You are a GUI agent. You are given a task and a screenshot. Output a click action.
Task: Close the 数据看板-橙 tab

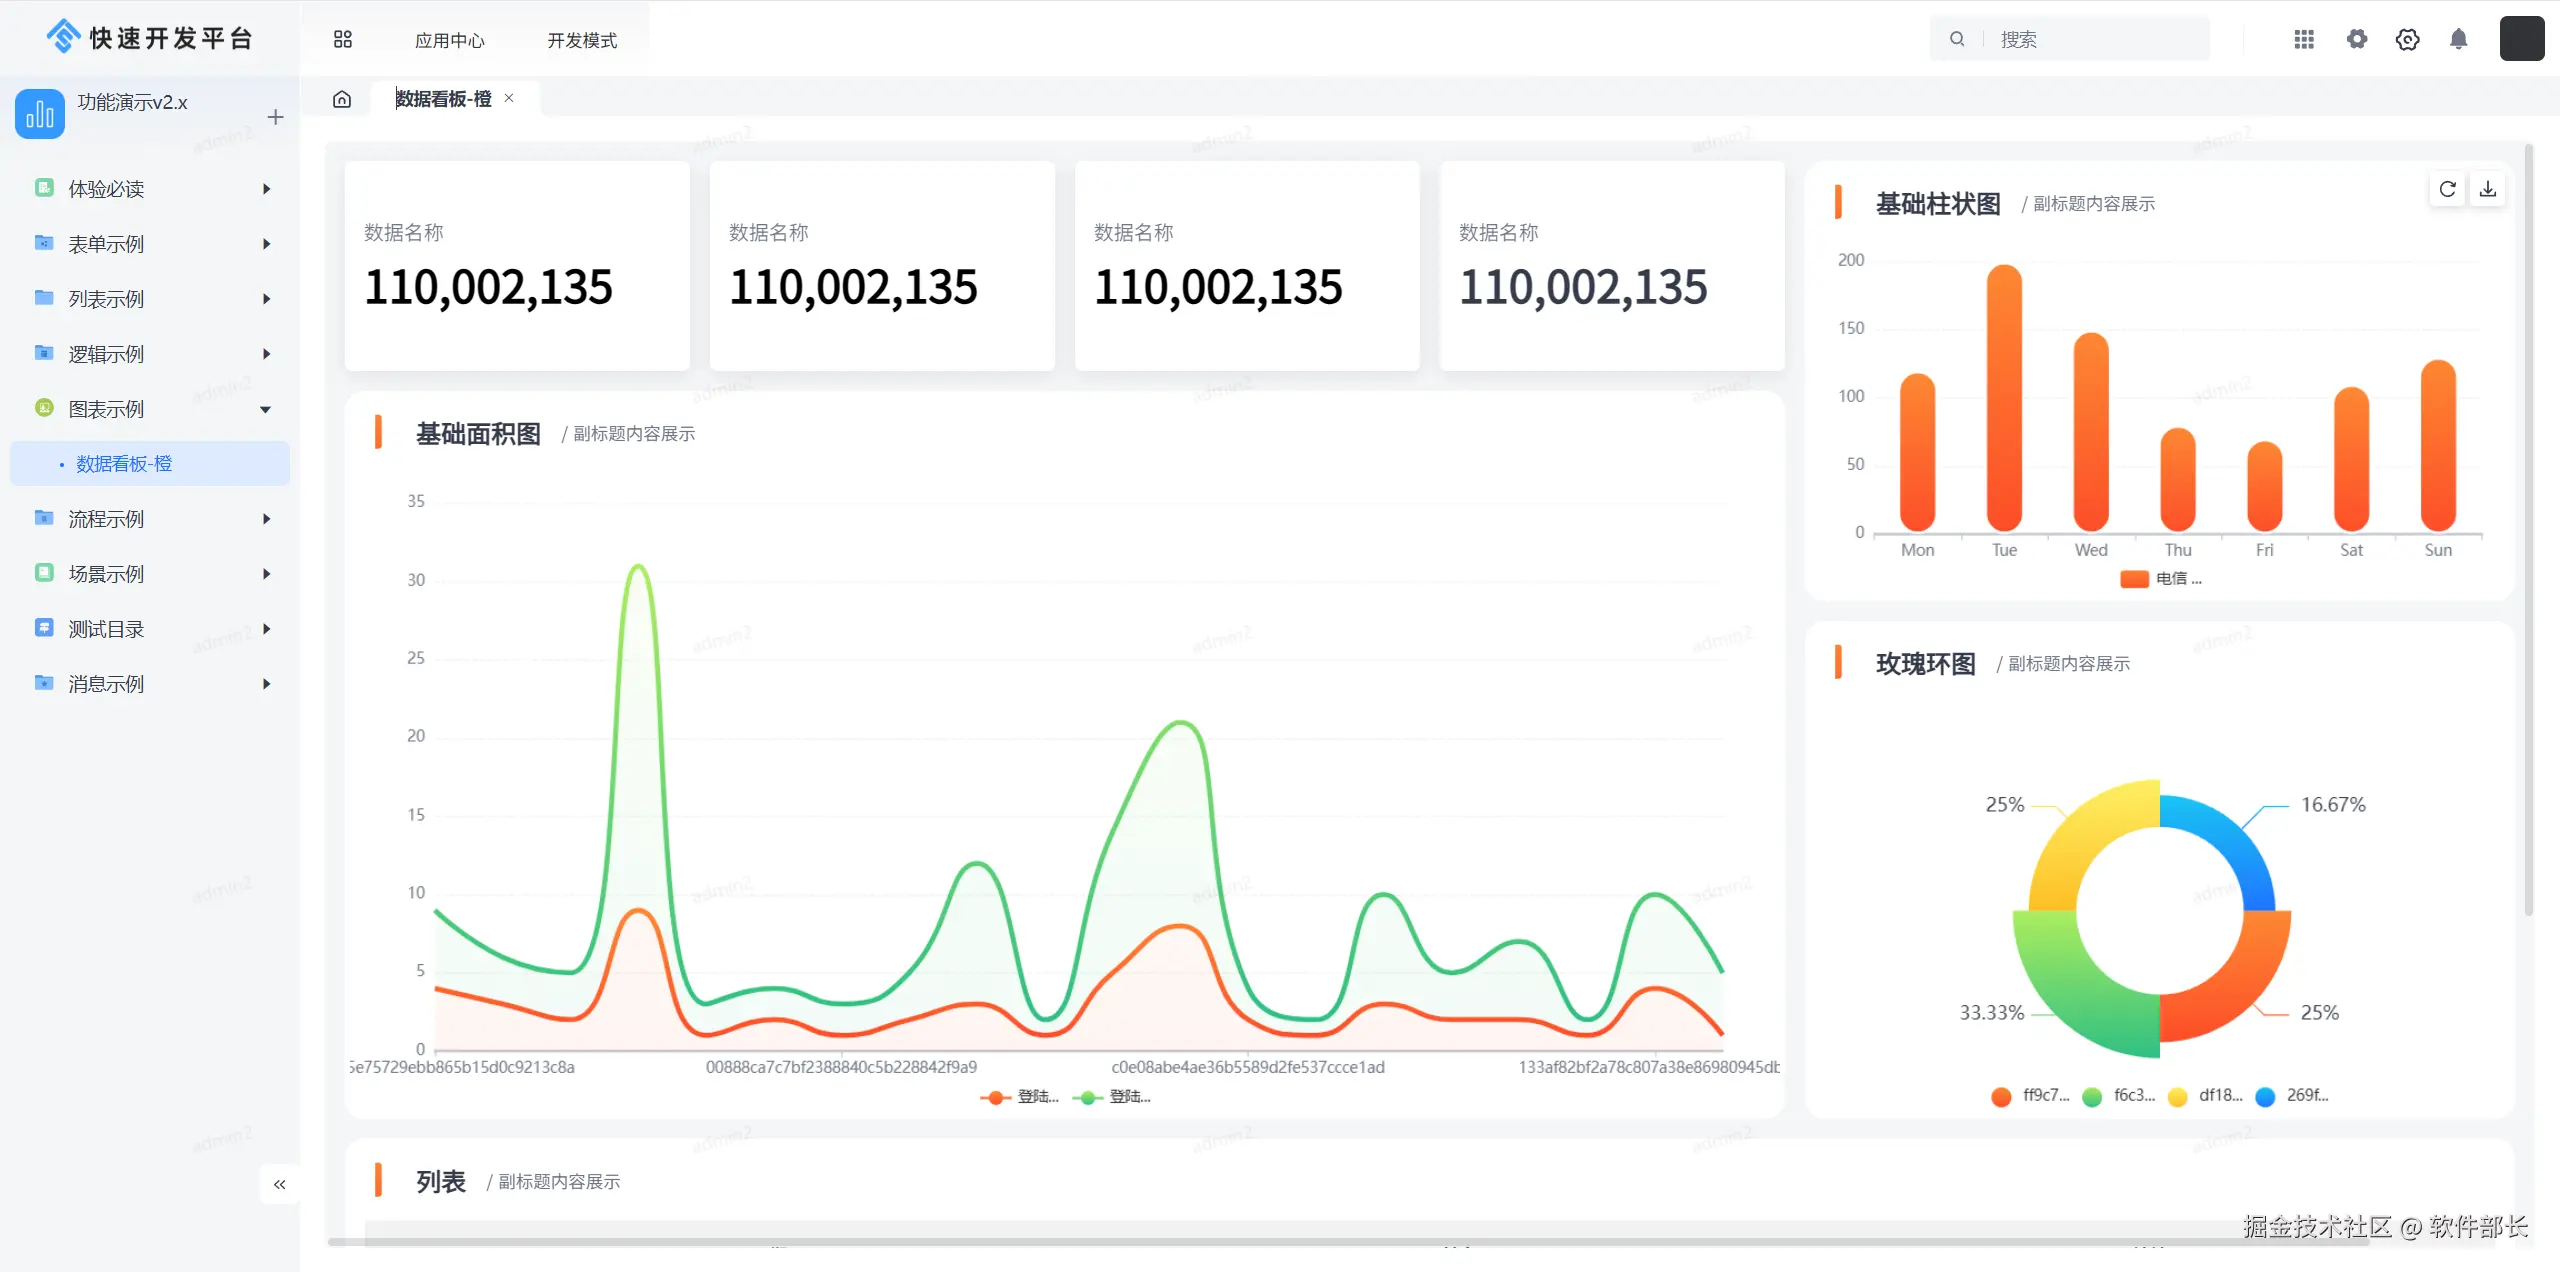pyautogui.click(x=509, y=98)
